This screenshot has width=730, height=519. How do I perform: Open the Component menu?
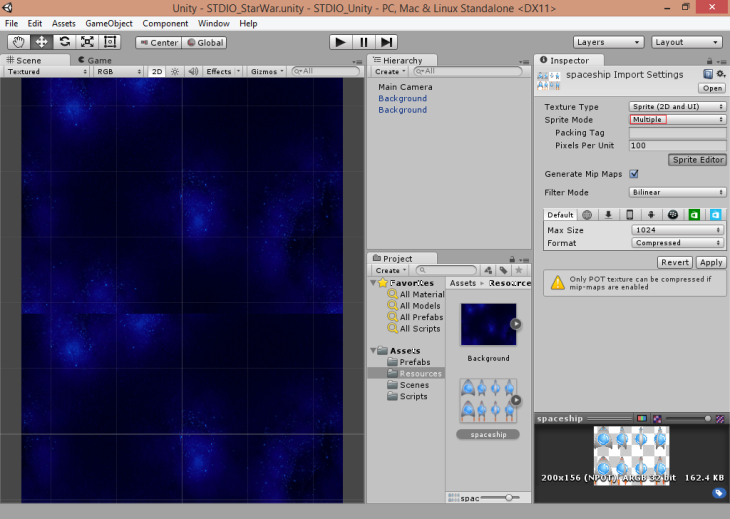[165, 23]
